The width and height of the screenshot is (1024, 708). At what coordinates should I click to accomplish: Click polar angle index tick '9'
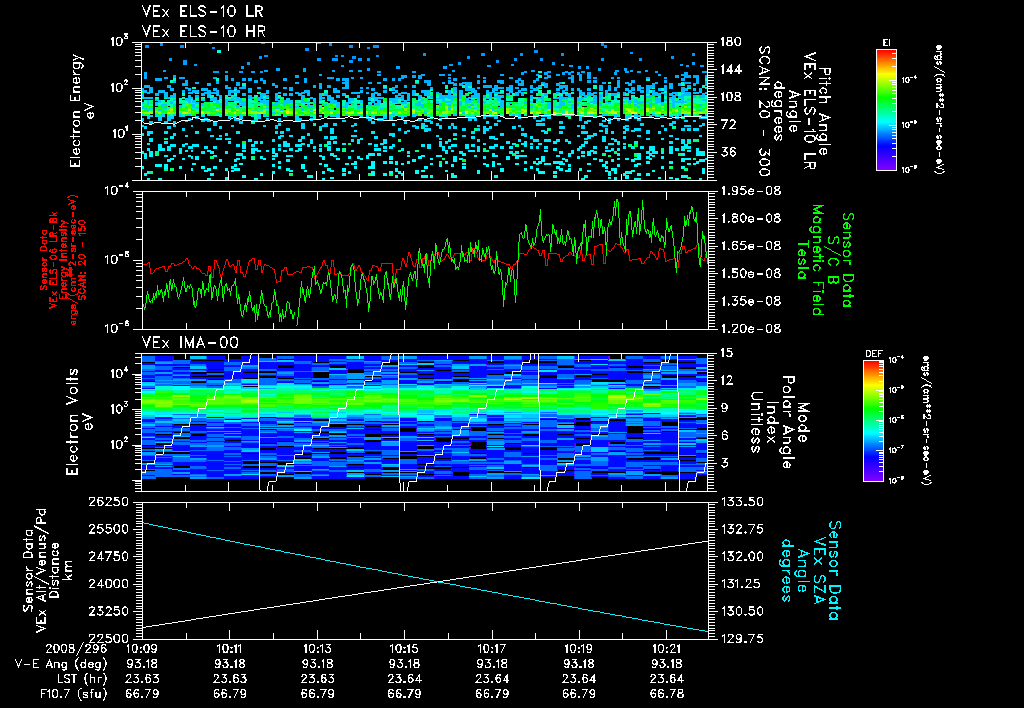(724, 408)
